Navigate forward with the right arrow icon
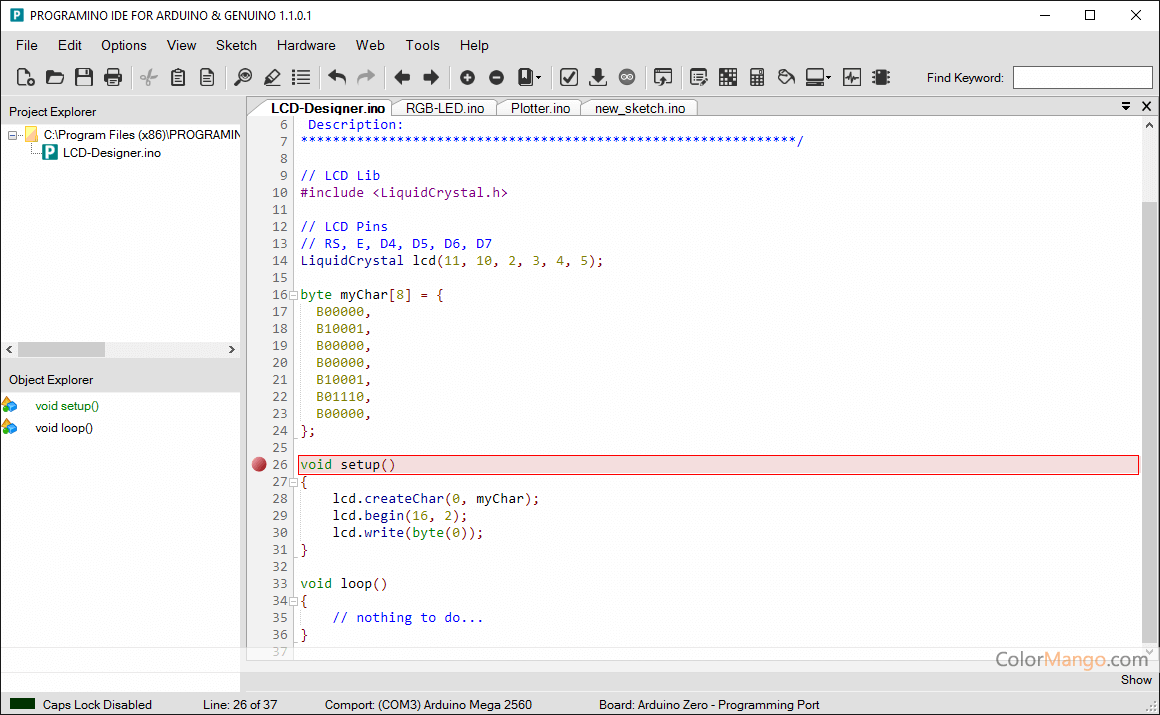Screen dimensions: 1160x715 click(431, 77)
